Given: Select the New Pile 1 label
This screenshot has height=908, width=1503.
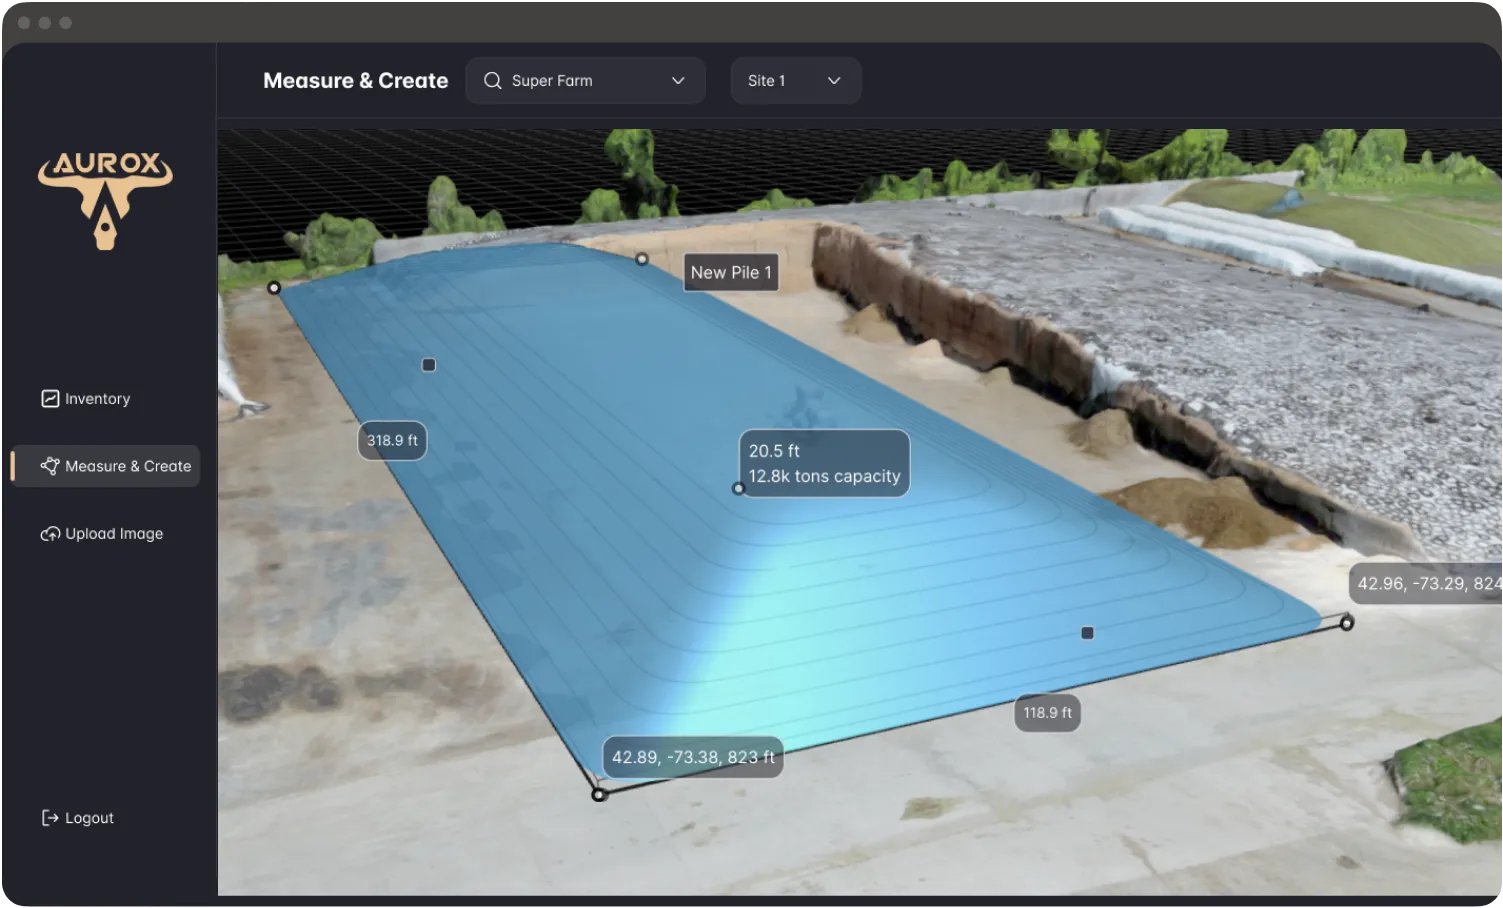Looking at the screenshot, I should (731, 272).
